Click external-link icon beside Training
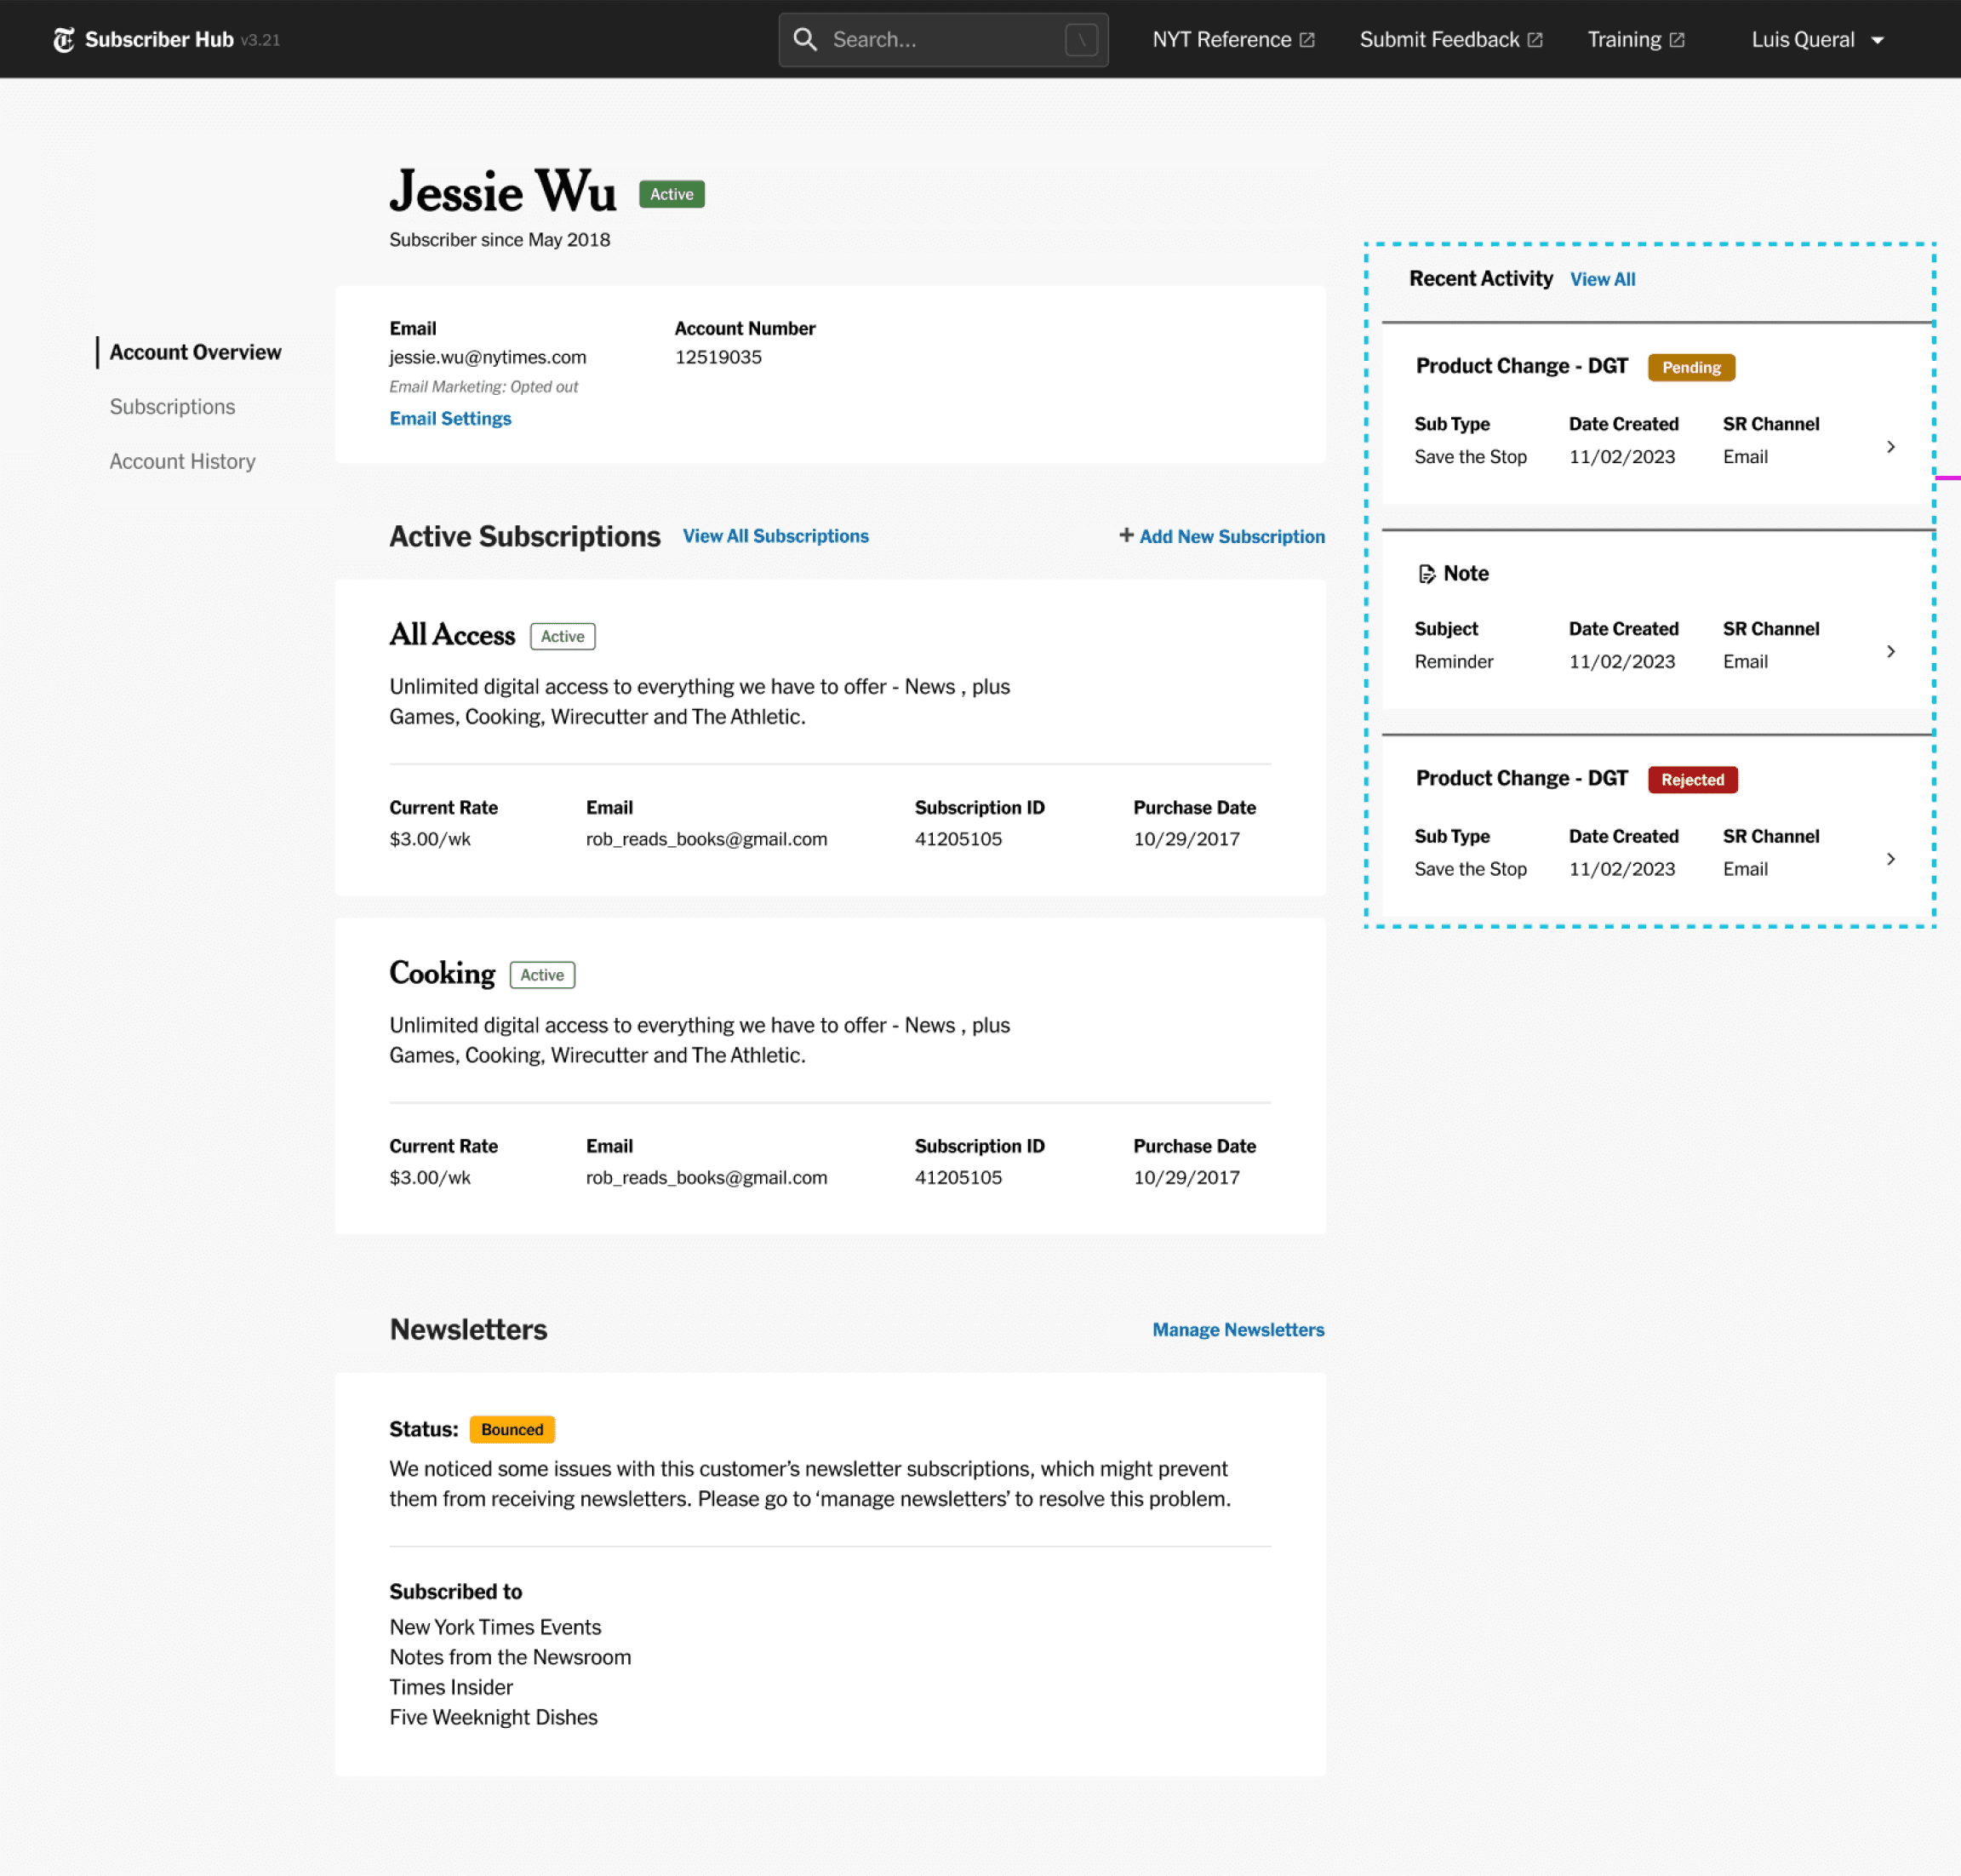 tap(1677, 40)
